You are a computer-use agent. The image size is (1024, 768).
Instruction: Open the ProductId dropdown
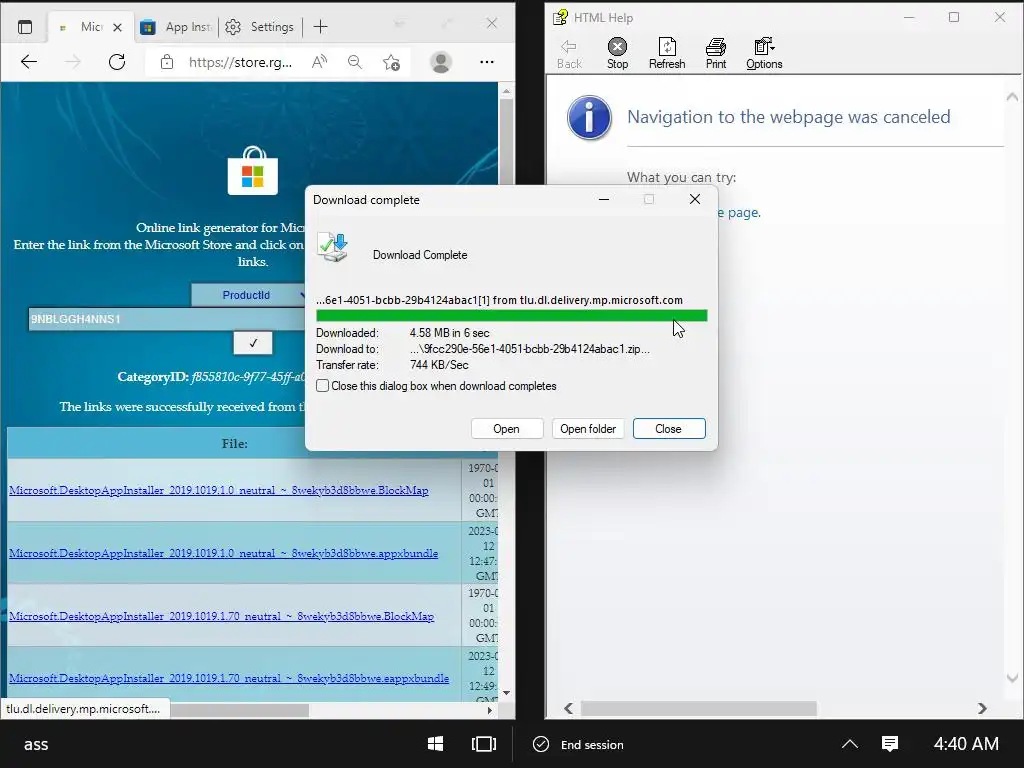coord(248,295)
